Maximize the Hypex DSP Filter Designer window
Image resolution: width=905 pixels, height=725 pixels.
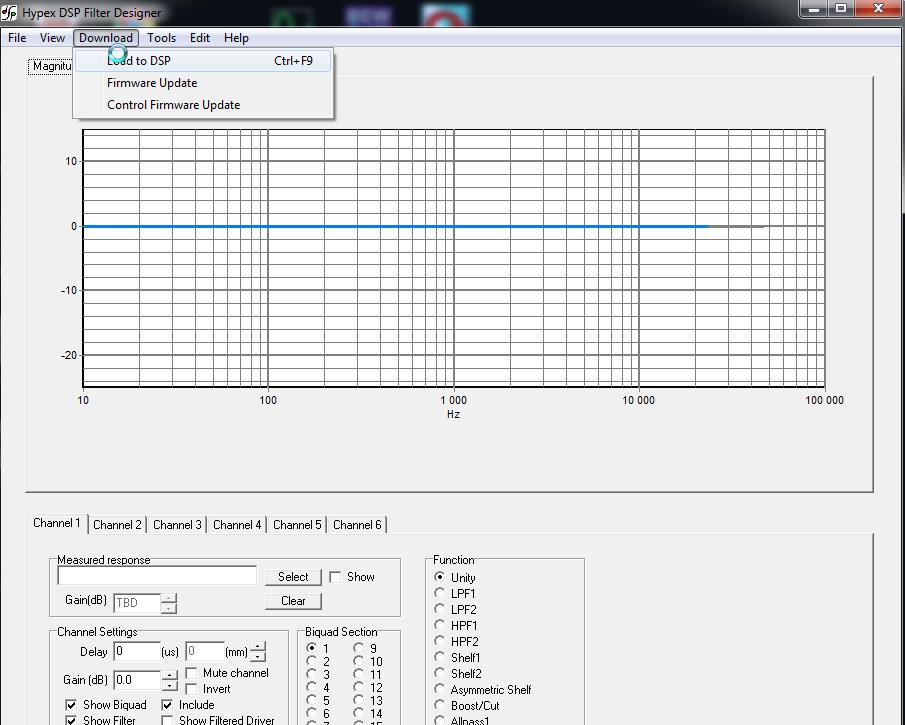(x=841, y=9)
